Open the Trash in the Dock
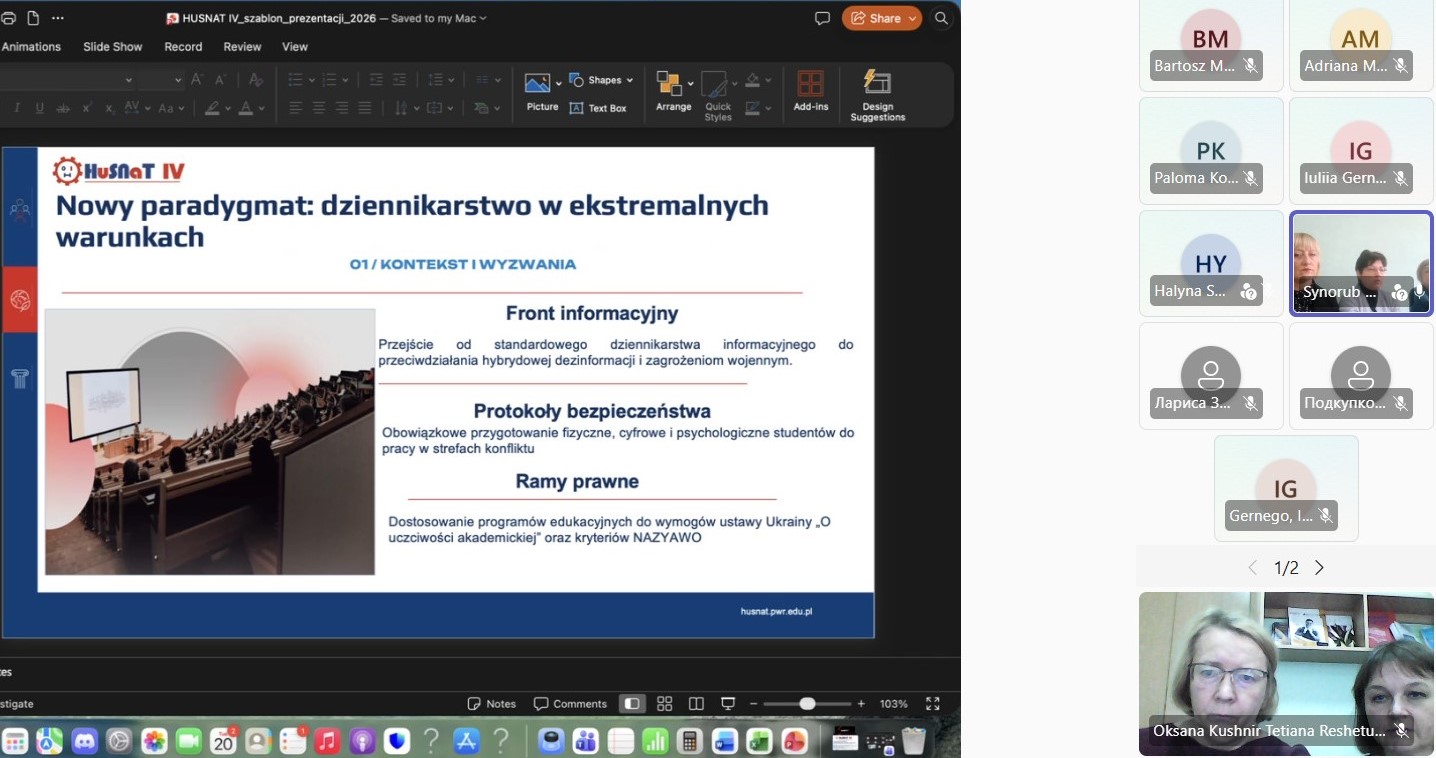The height and width of the screenshot is (758, 1436). click(914, 741)
